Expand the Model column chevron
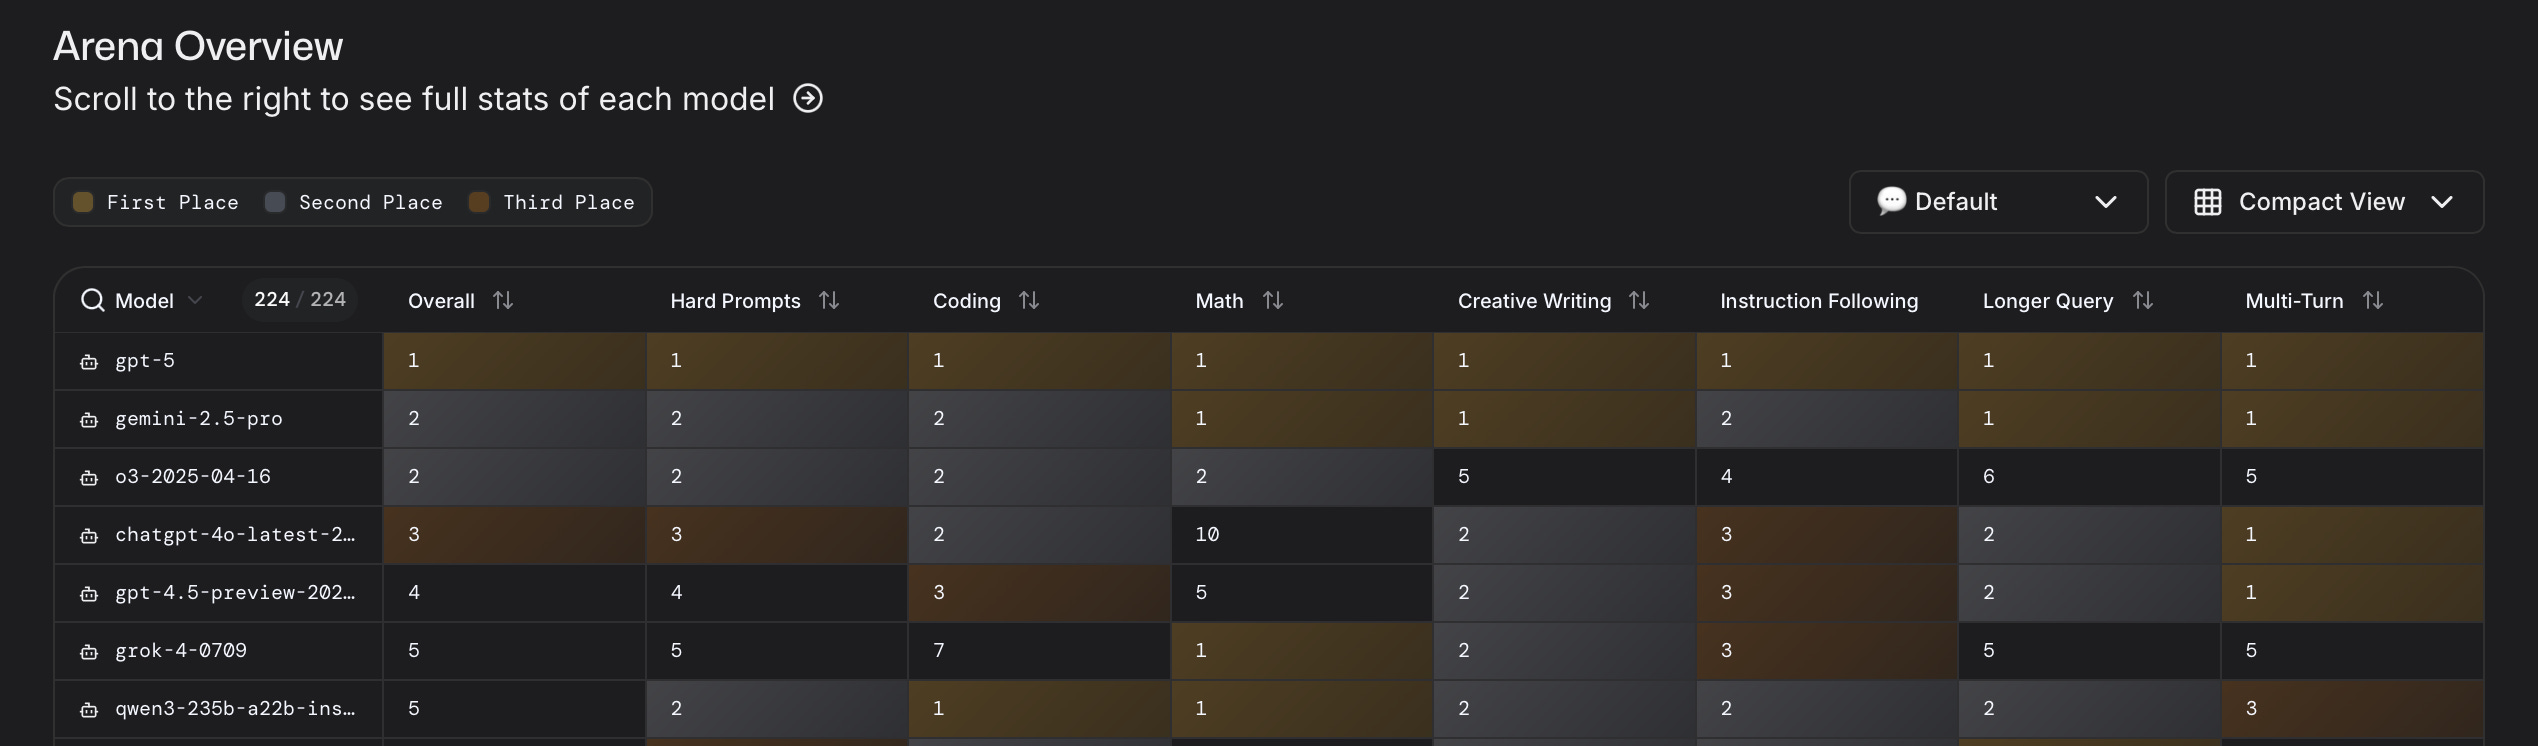The height and width of the screenshot is (746, 2538). pos(195,300)
